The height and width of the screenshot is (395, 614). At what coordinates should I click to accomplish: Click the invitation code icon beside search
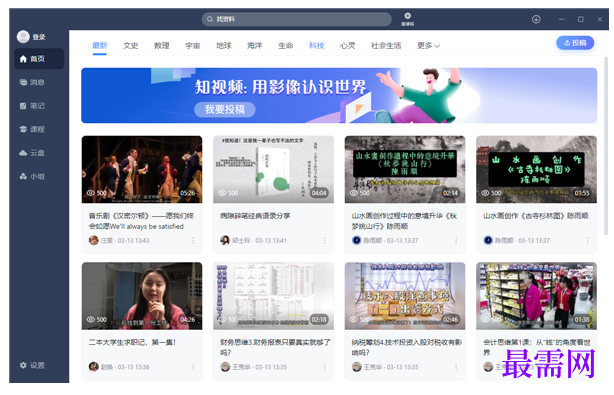point(408,18)
